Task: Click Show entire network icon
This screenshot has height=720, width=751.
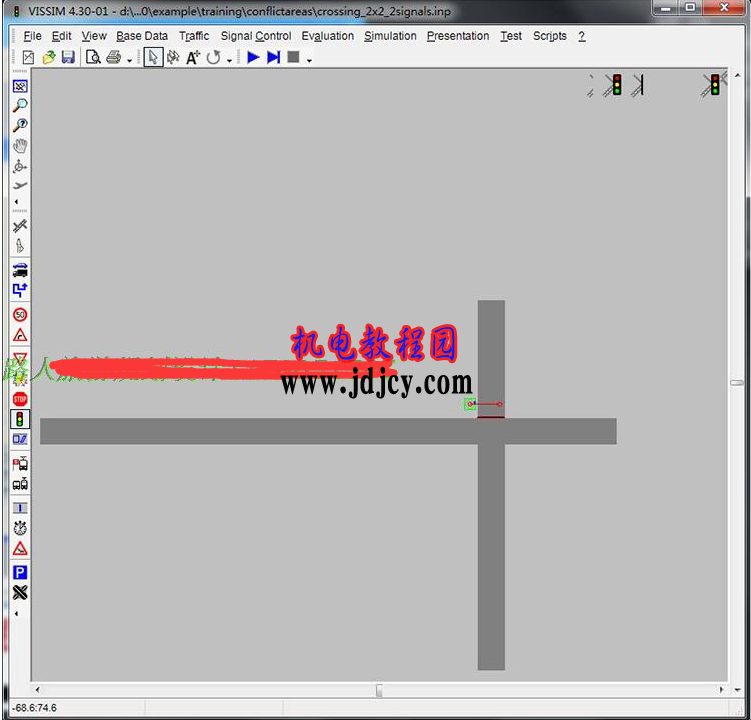Action: coord(20,86)
